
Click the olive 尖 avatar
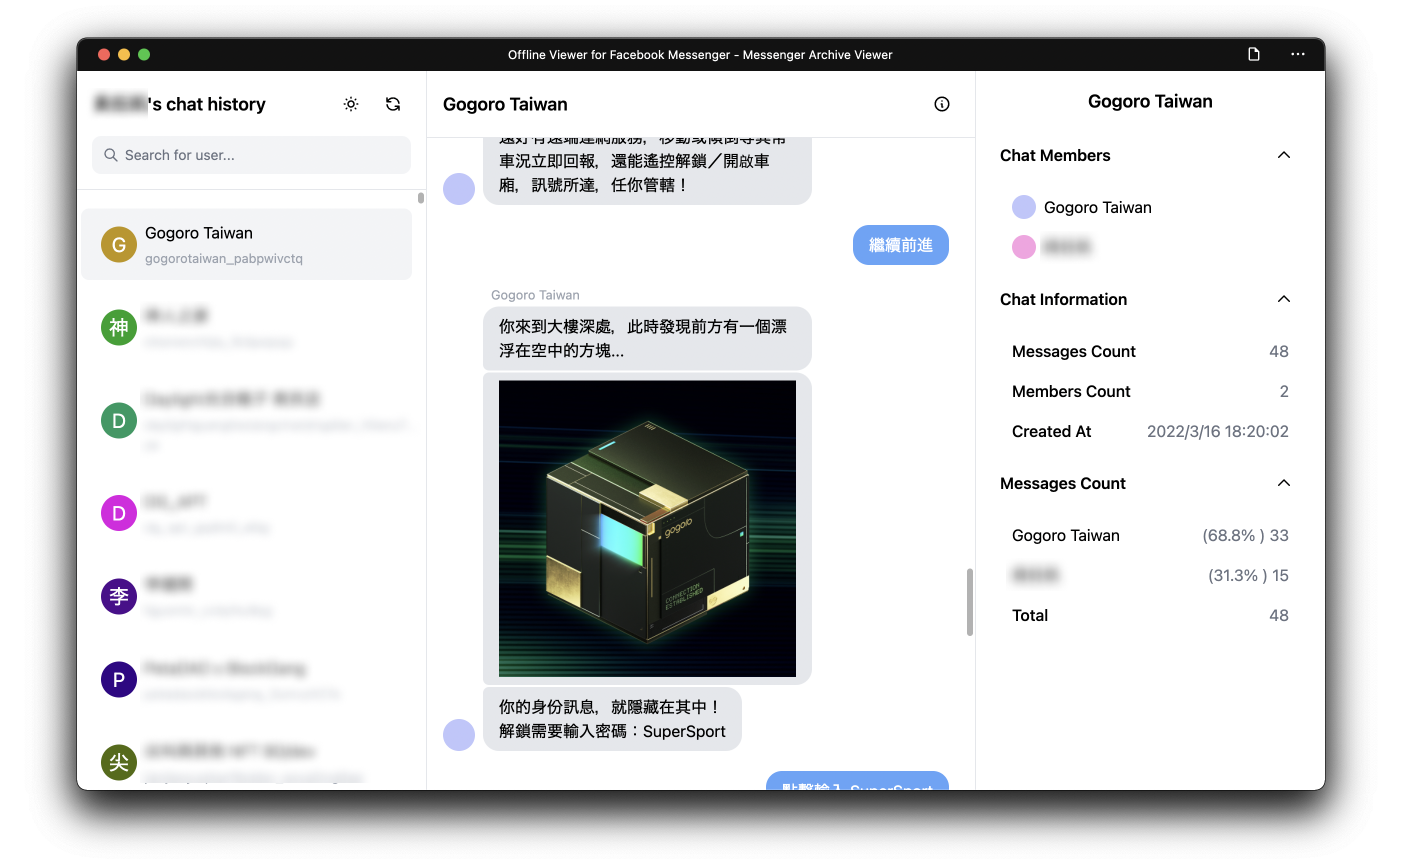point(119,762)
